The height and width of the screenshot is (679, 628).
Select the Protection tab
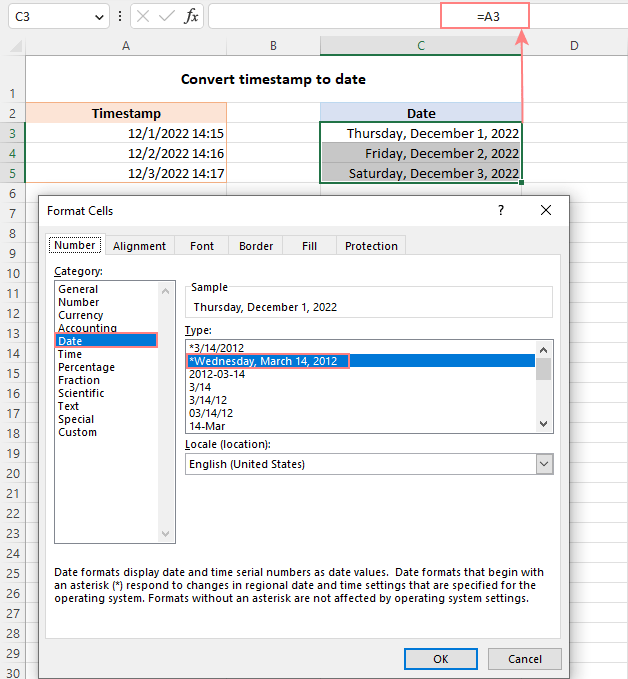[371, 246]
